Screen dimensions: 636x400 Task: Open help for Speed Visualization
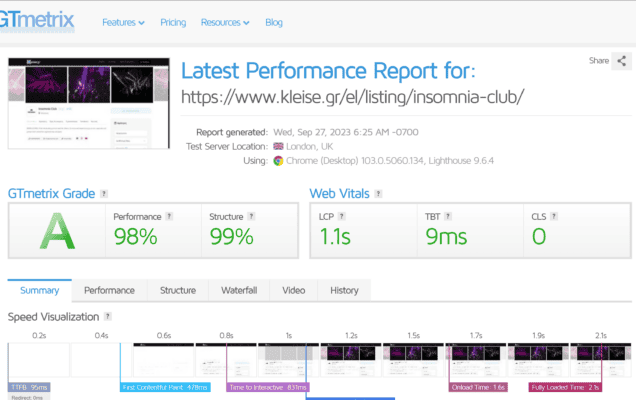coord(107,316)
